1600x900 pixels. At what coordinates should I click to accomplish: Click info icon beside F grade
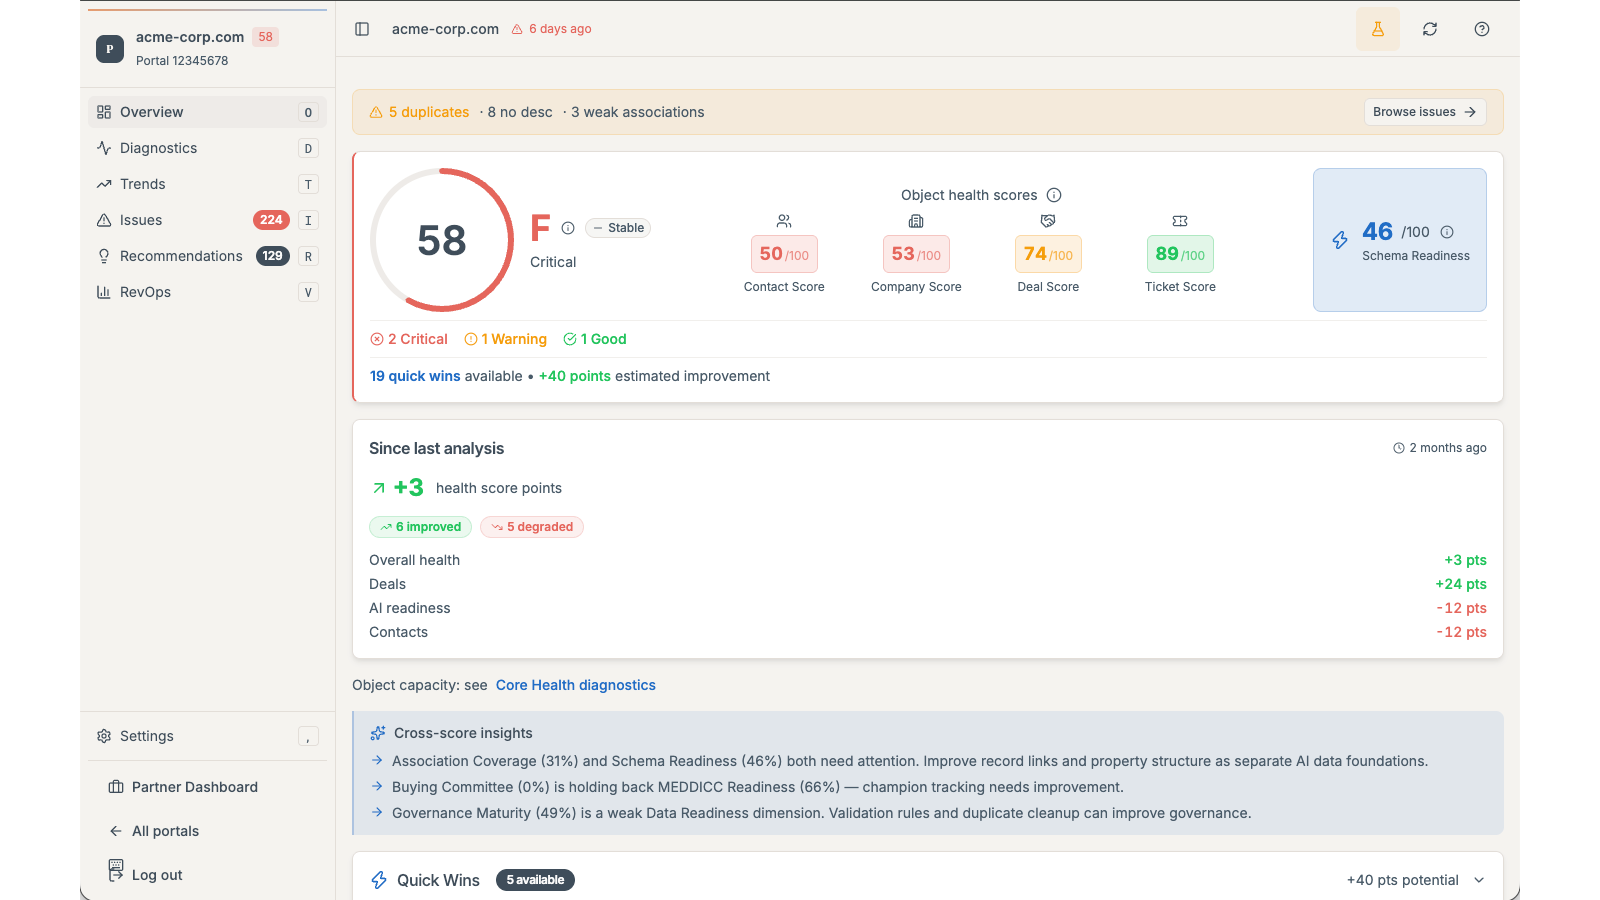click(568, 228)
